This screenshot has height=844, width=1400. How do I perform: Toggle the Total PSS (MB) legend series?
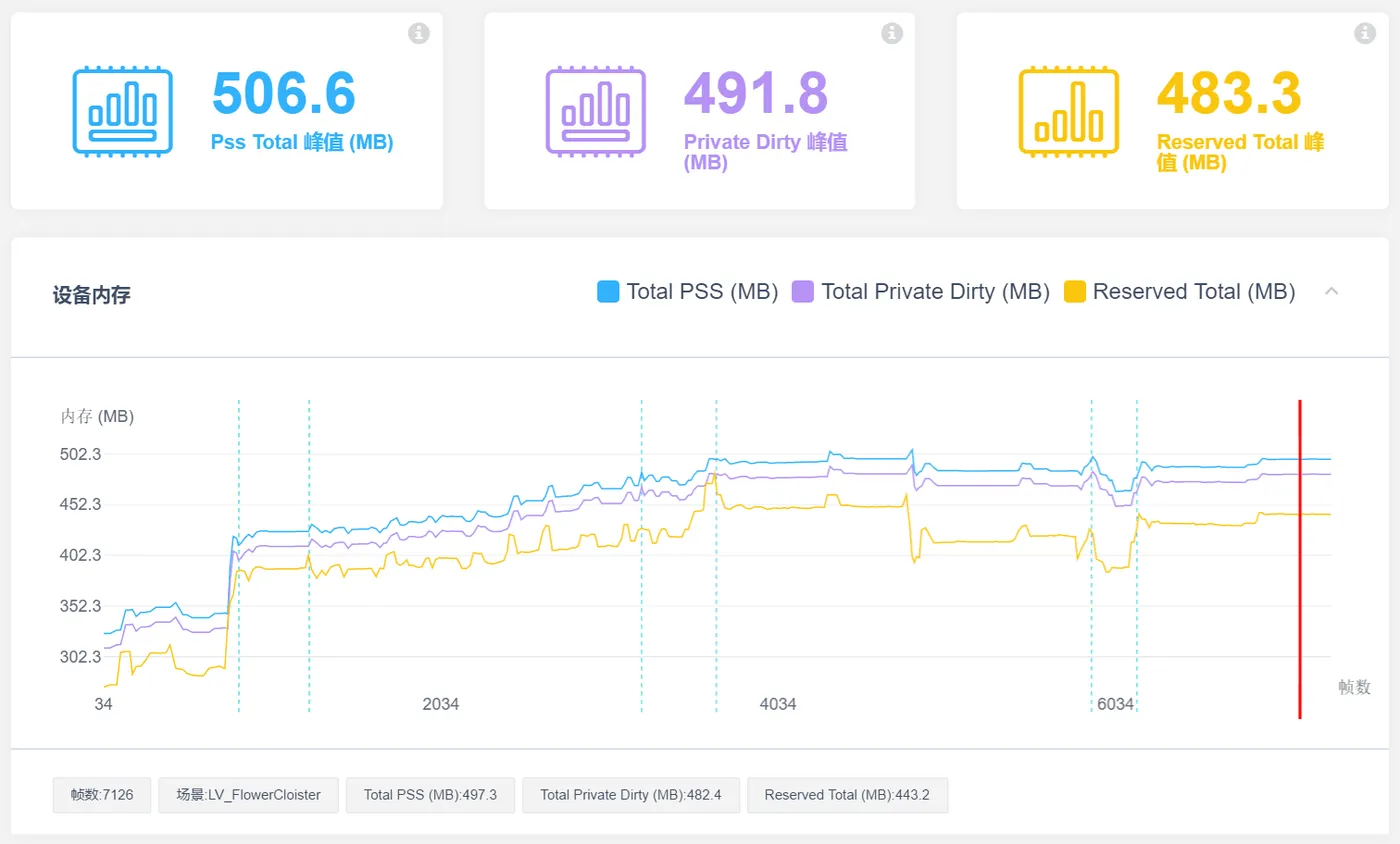688,292
